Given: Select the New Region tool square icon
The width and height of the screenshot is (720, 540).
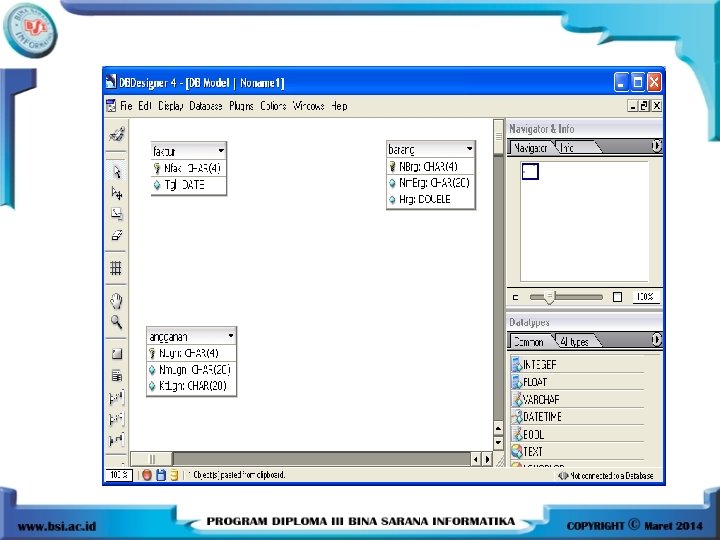Looking at the screenshot, I should (117, 354).
